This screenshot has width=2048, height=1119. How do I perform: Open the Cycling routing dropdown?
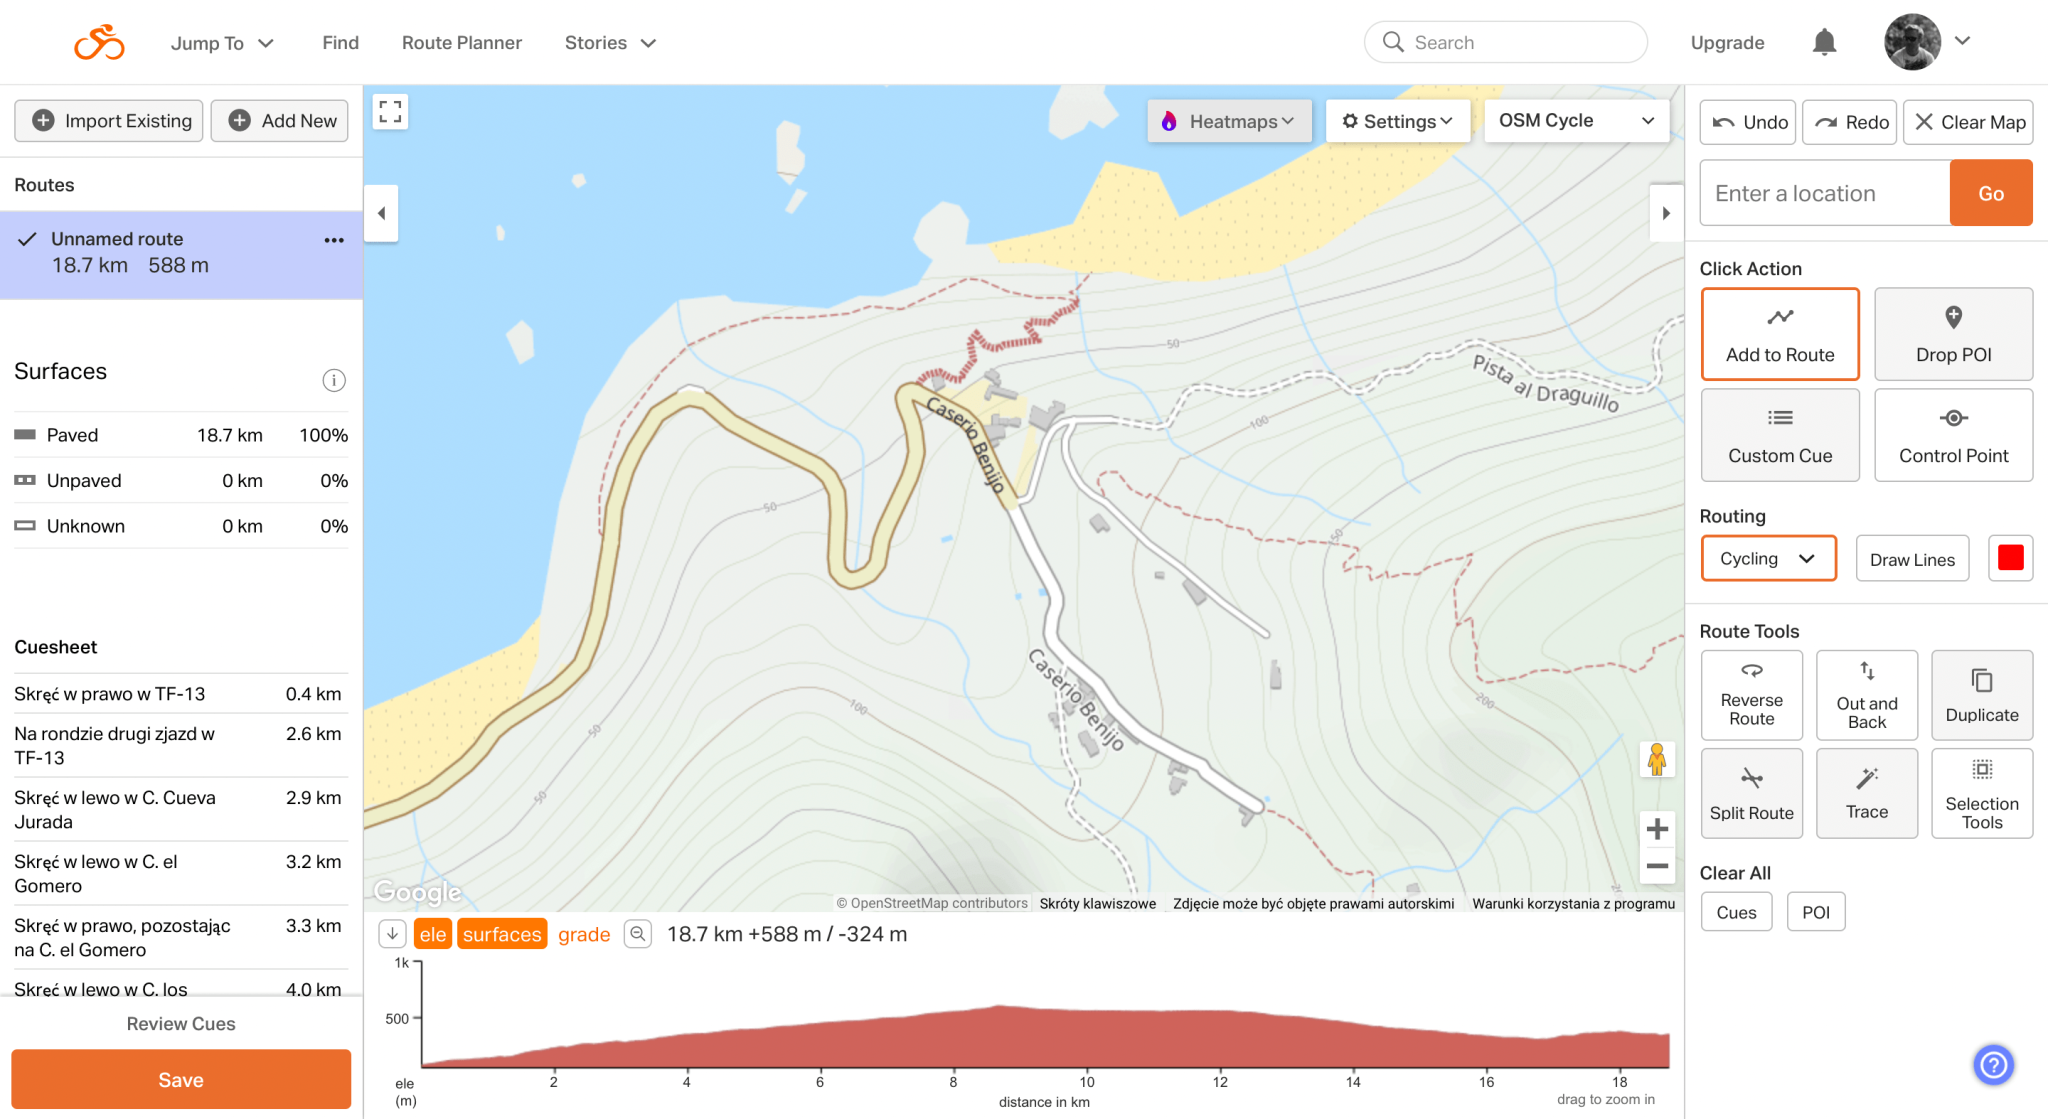click(x=1767, y=559)
